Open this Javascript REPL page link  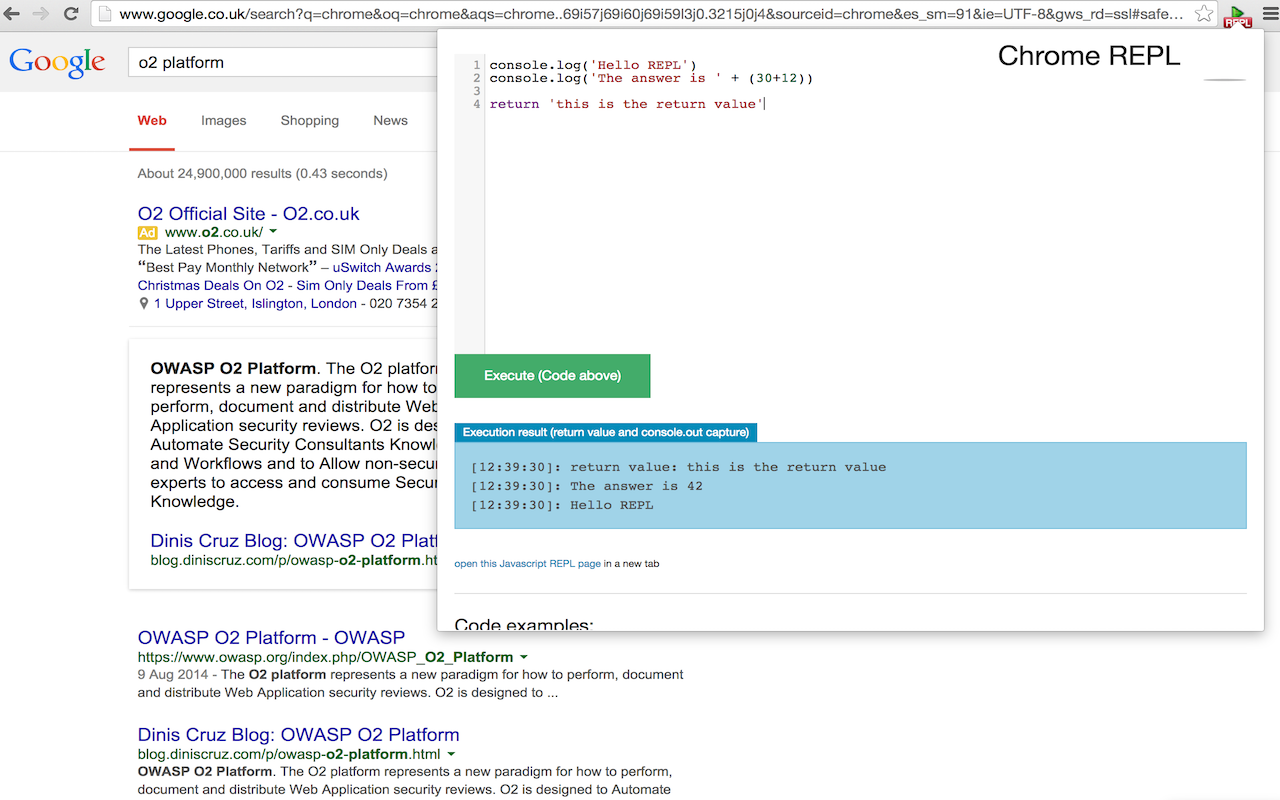528,564
